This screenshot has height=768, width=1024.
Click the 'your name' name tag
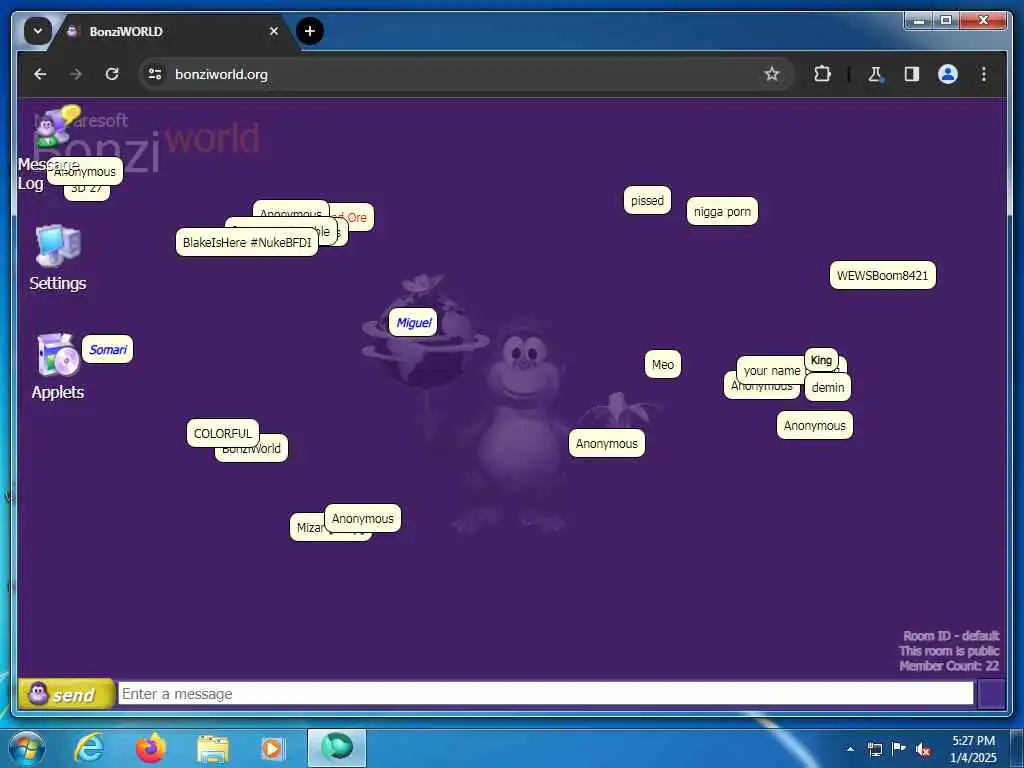pos(771,370)
